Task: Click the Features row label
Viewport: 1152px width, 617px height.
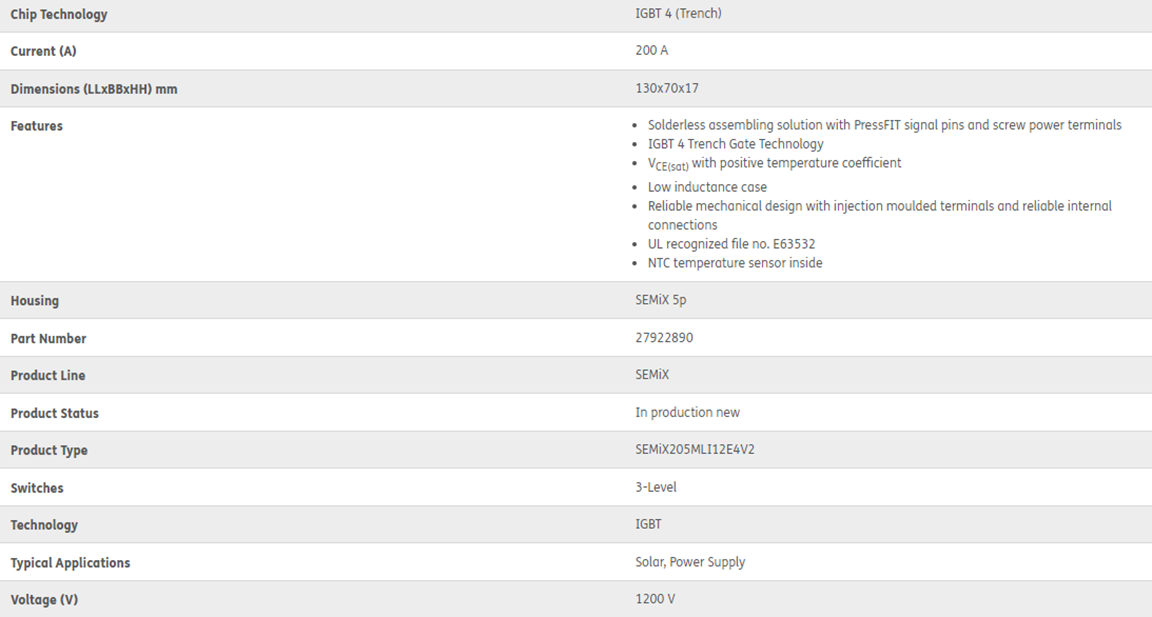Action: [x=37, y=126]
